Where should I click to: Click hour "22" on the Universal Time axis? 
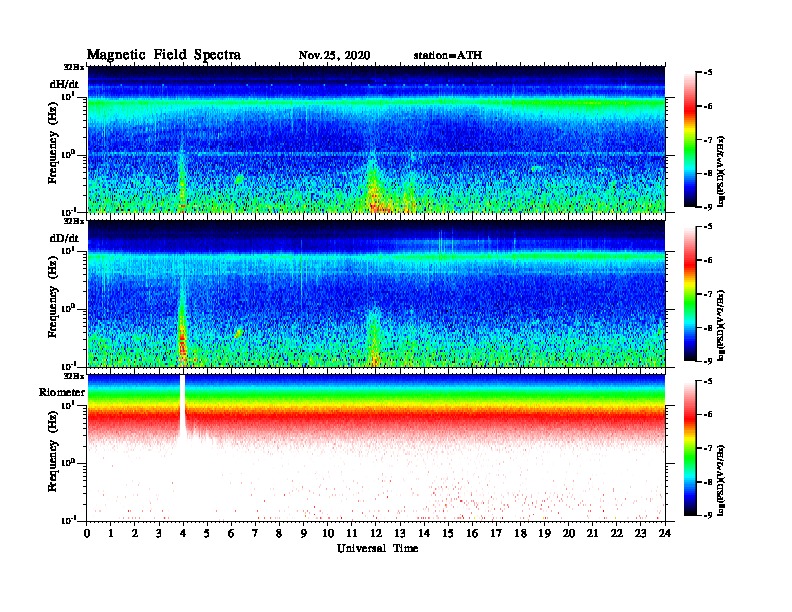(x=617, y=534)
